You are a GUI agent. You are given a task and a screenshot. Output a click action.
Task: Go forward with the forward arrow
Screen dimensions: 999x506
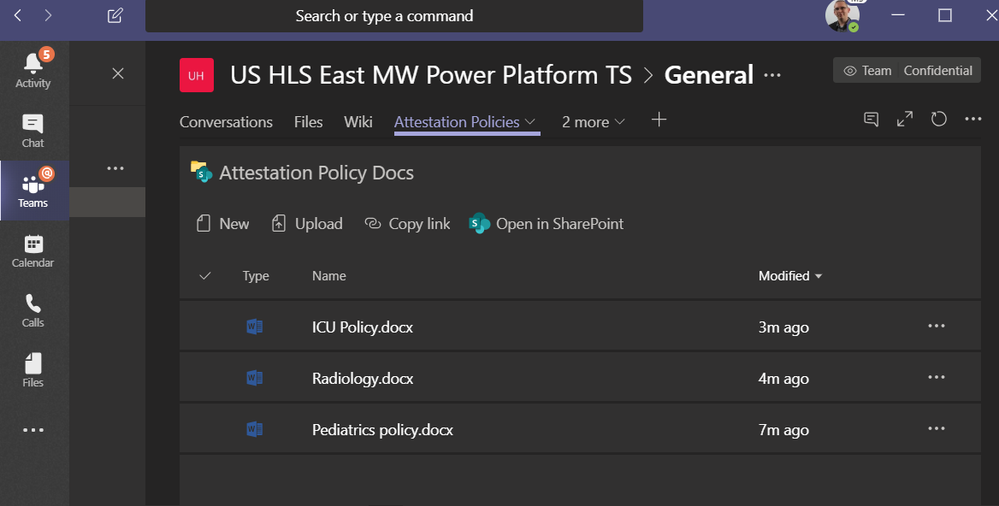[x=48, y=16]
